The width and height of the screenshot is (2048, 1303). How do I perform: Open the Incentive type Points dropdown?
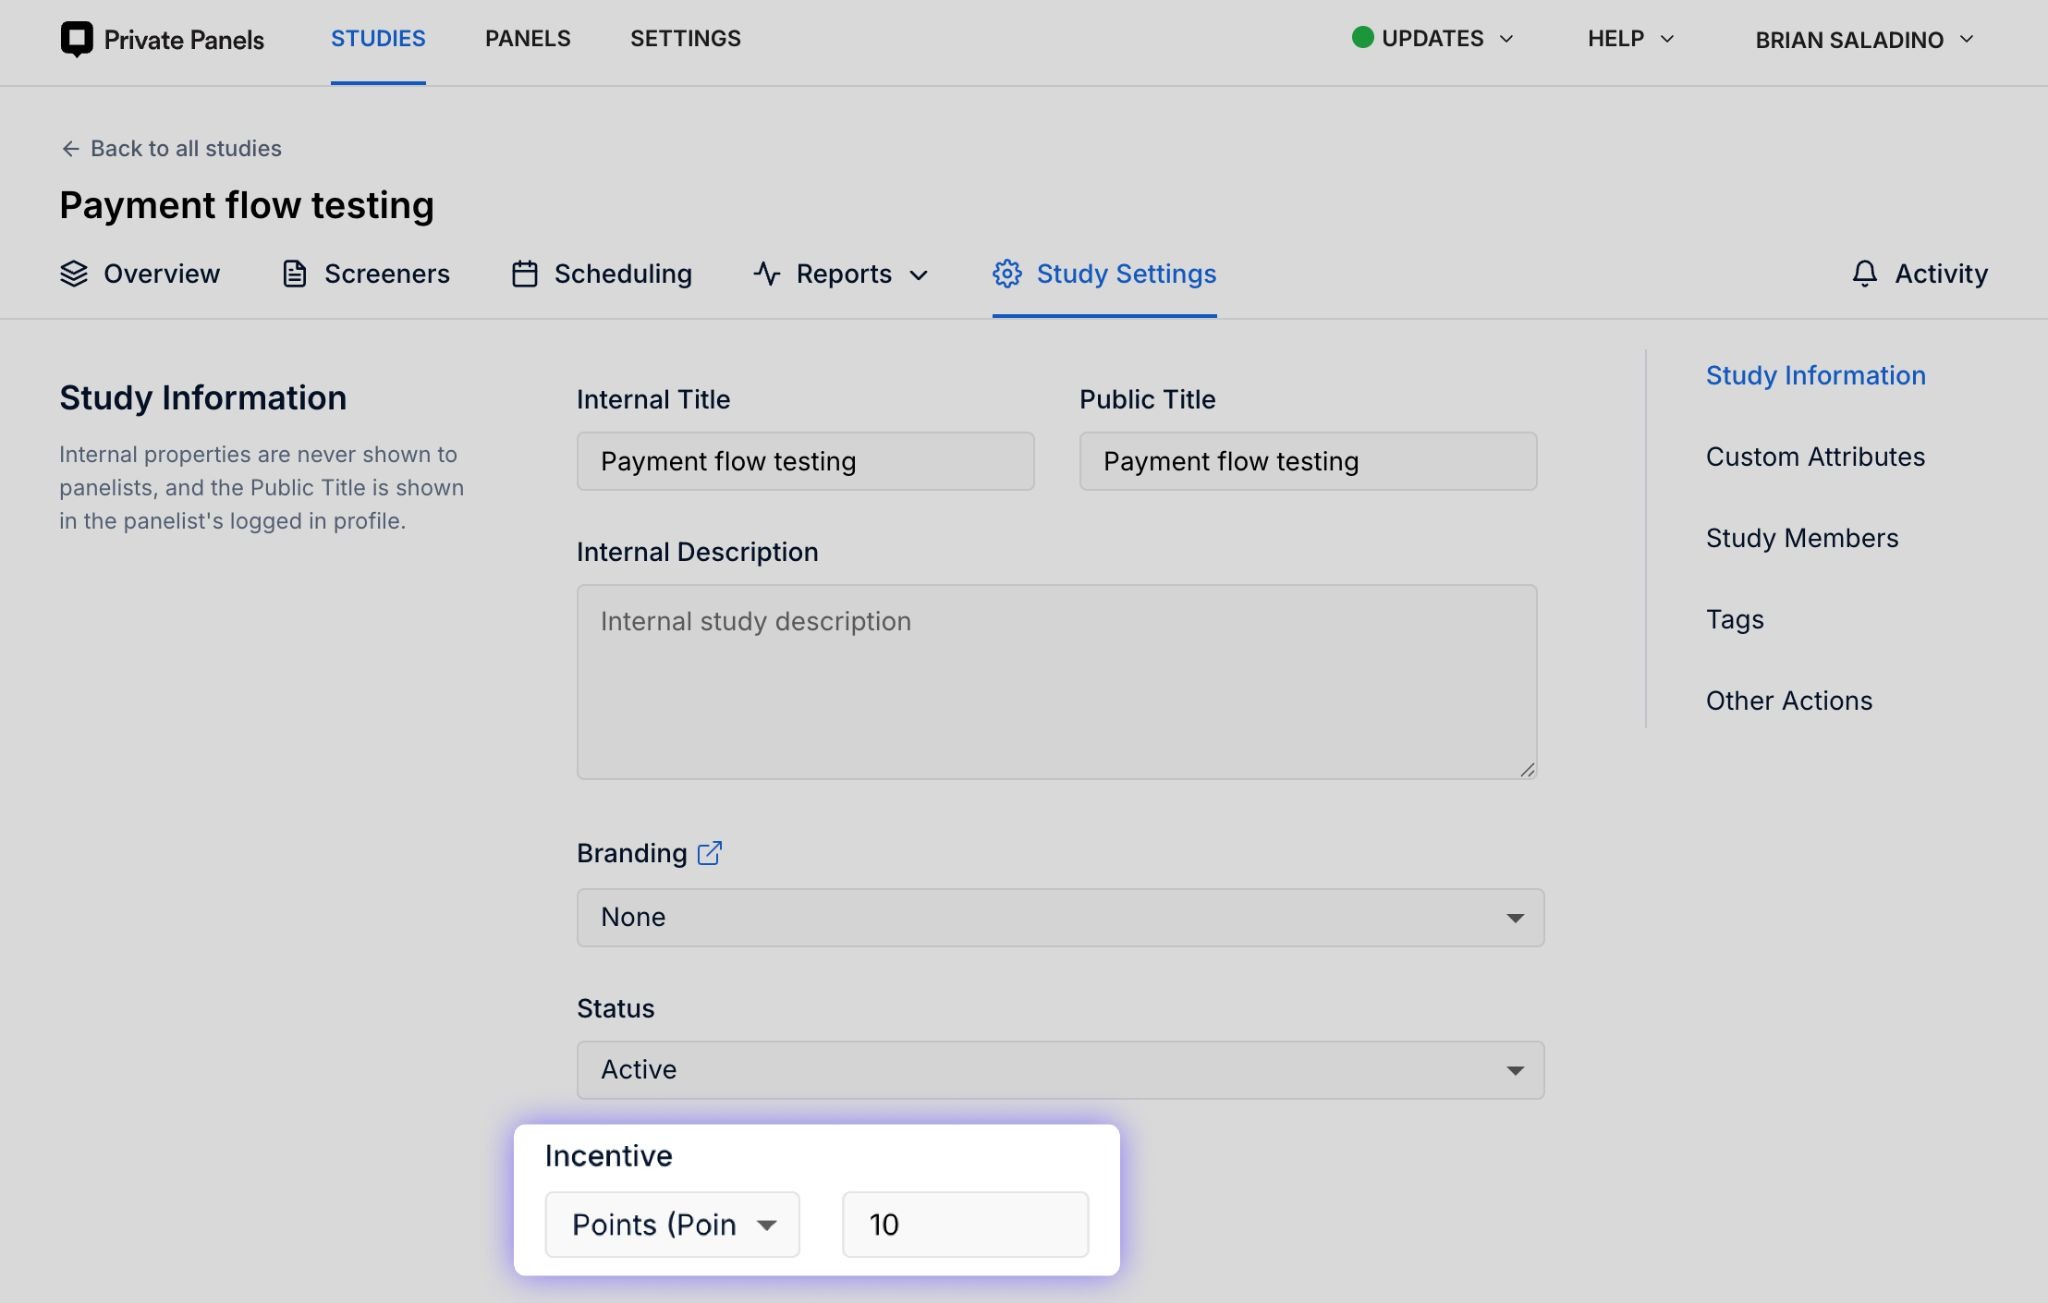click(x=672, y=1224)
